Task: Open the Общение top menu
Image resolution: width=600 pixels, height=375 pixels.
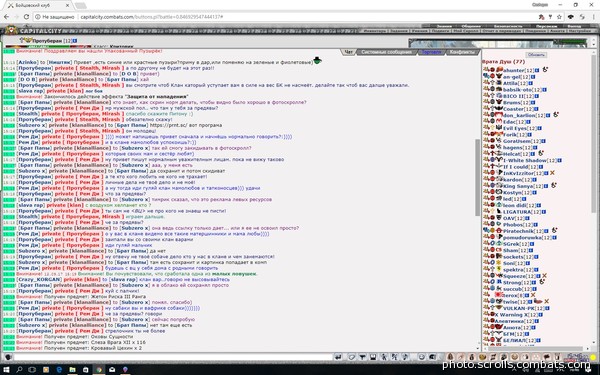Action: pos(471,26)
